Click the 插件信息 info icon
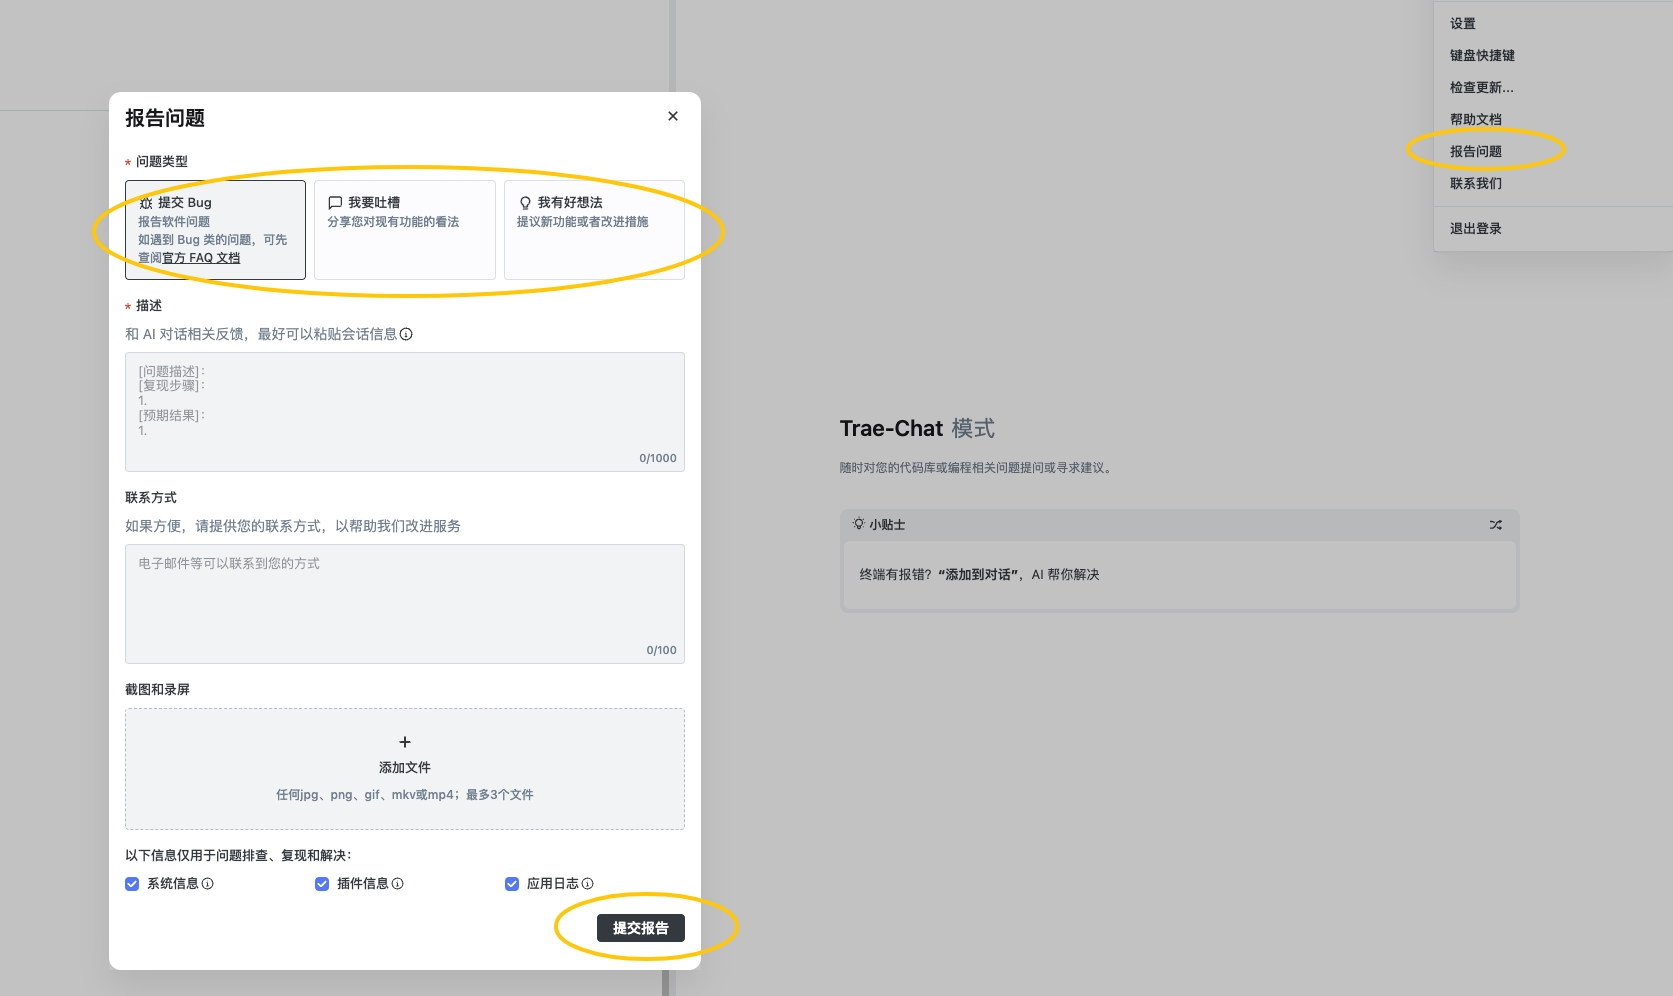 click(x=398, y=884)
